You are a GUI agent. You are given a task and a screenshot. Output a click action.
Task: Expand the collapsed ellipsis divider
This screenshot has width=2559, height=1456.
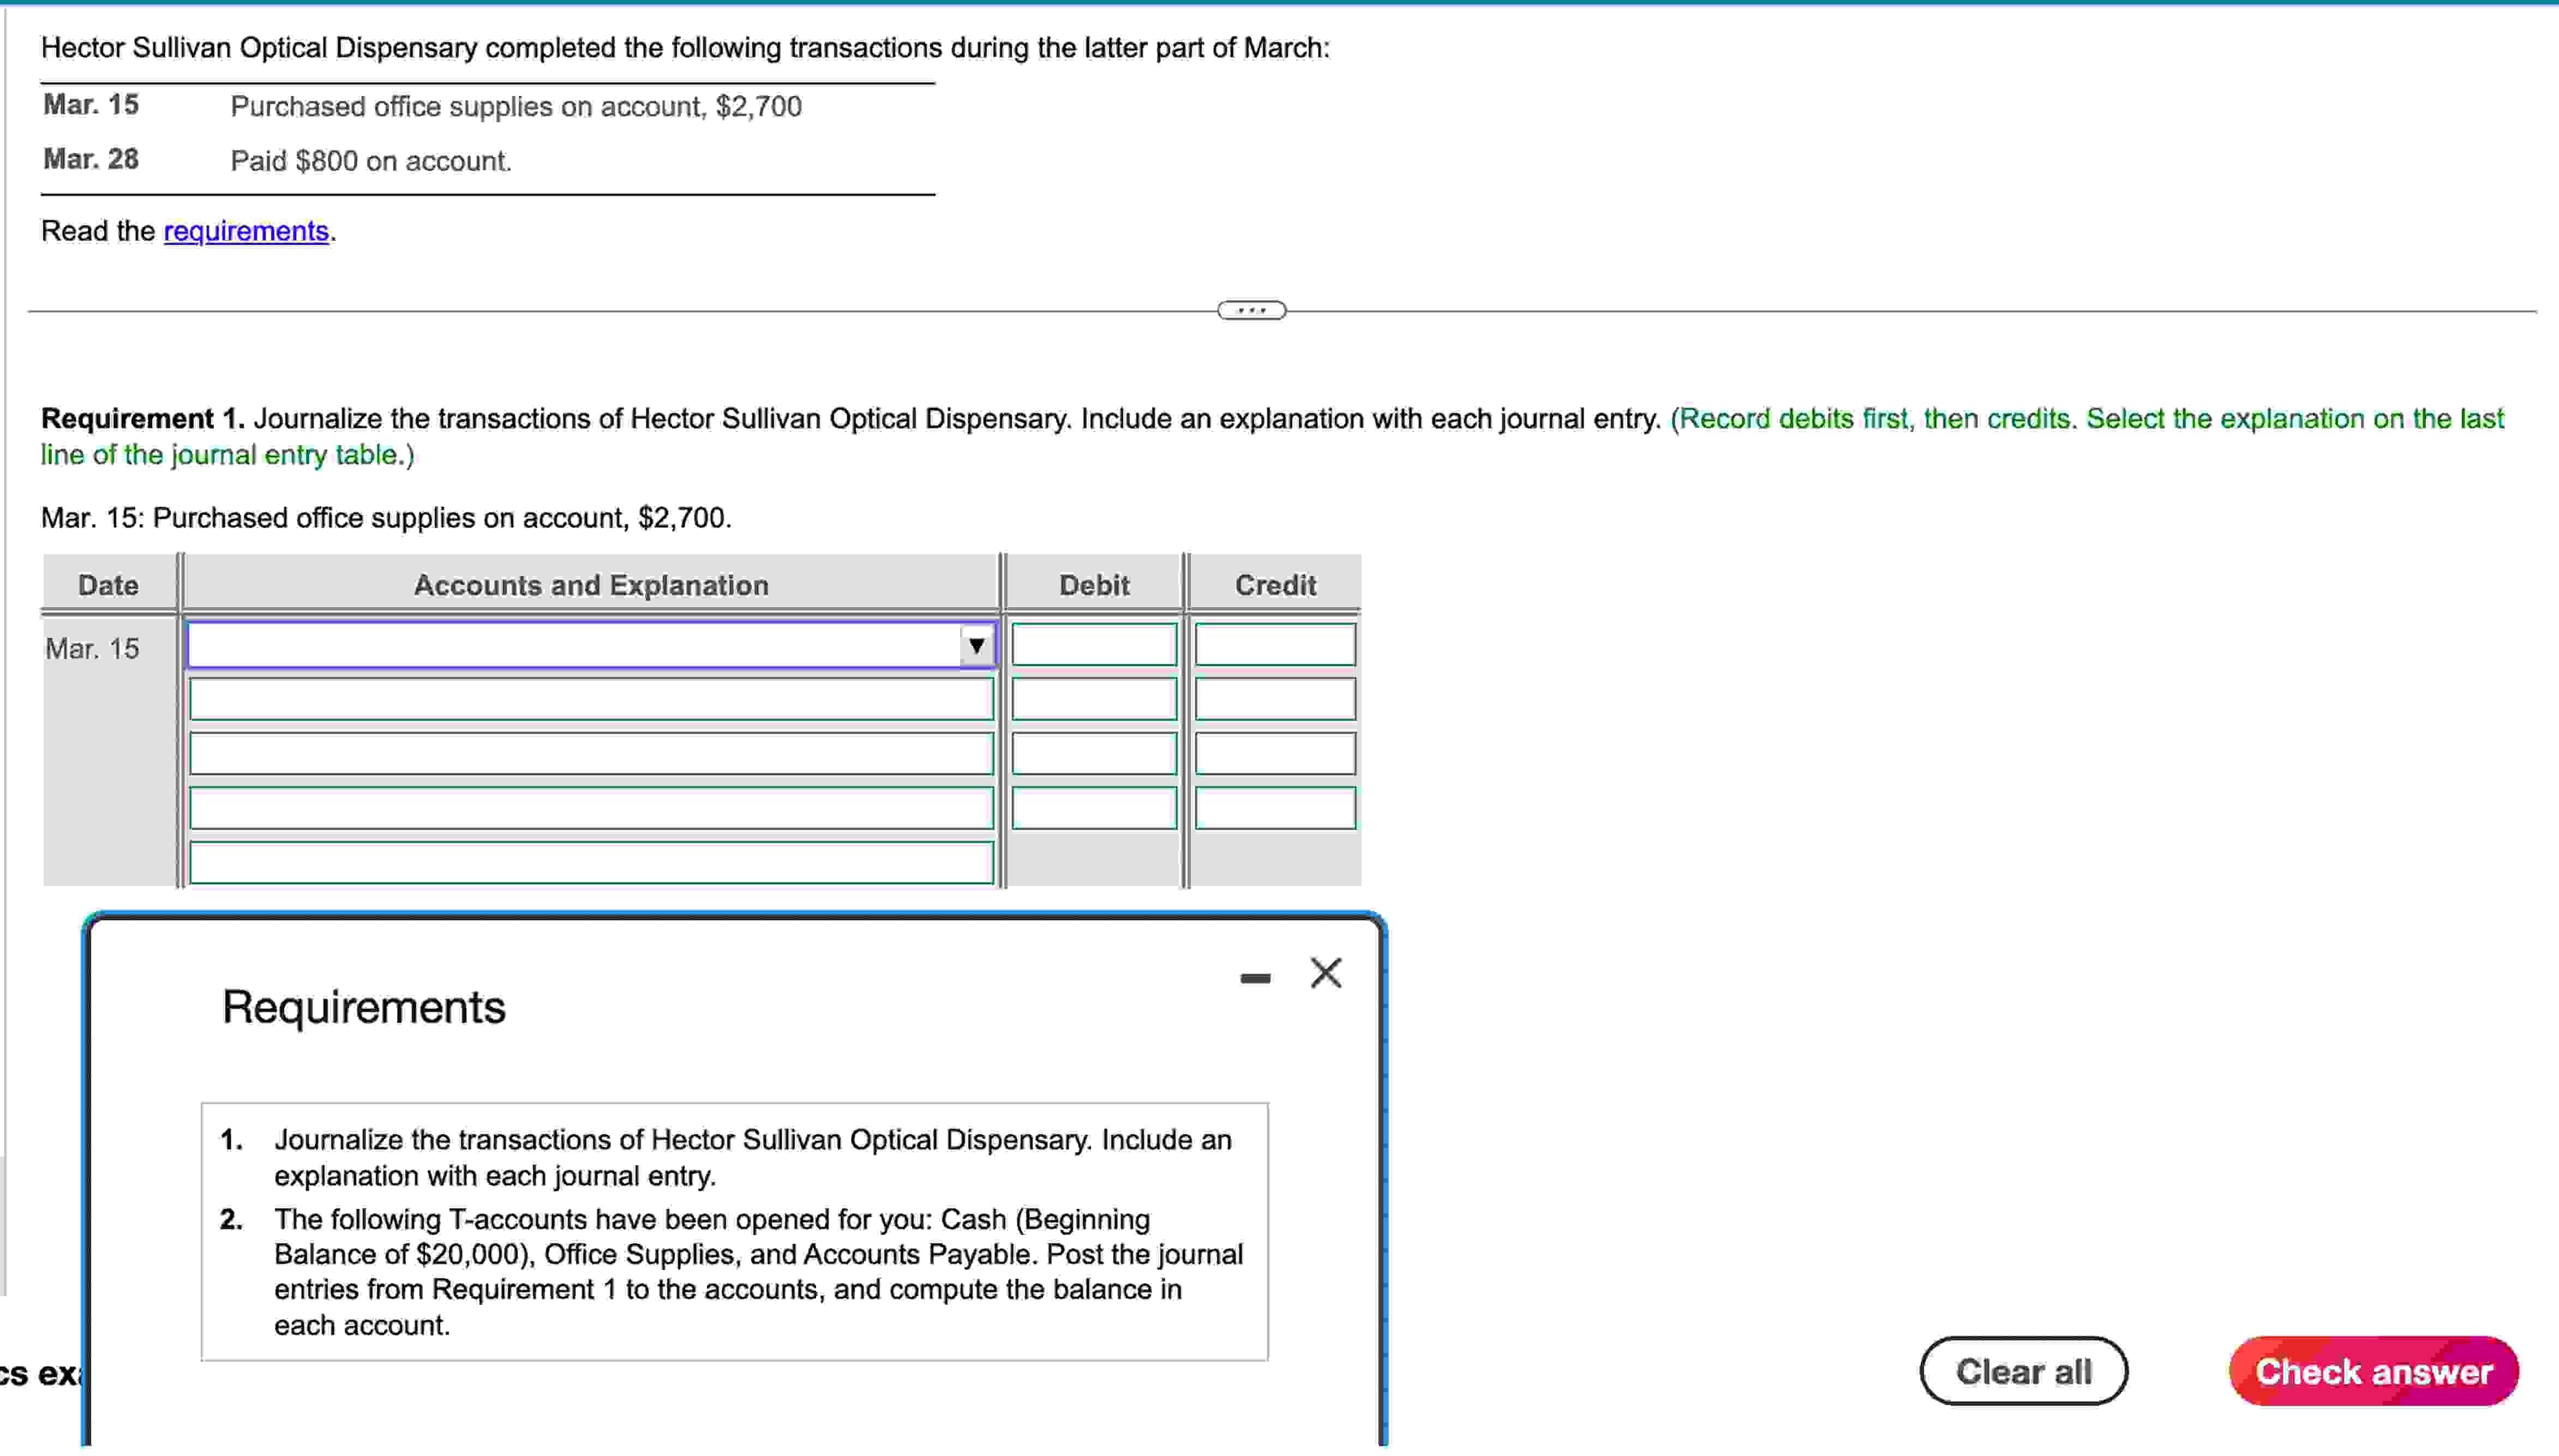pos(1251,311)
